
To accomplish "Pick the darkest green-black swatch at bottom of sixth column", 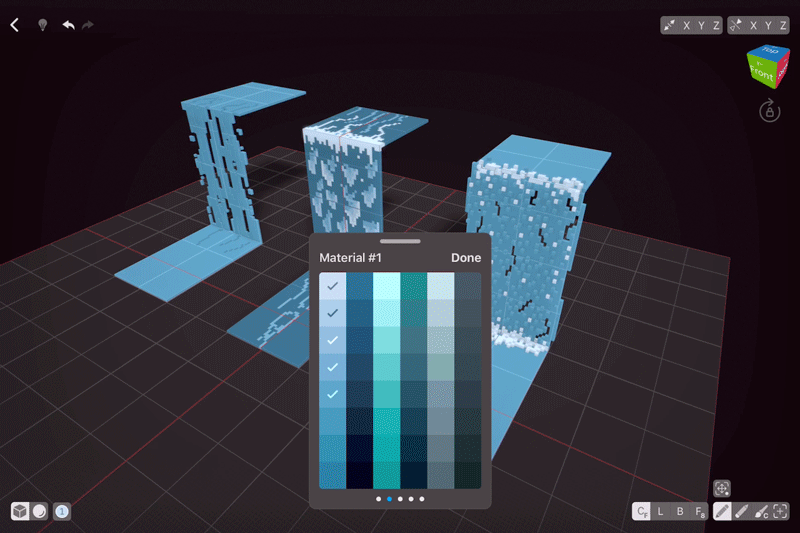I will coord(468,475).
